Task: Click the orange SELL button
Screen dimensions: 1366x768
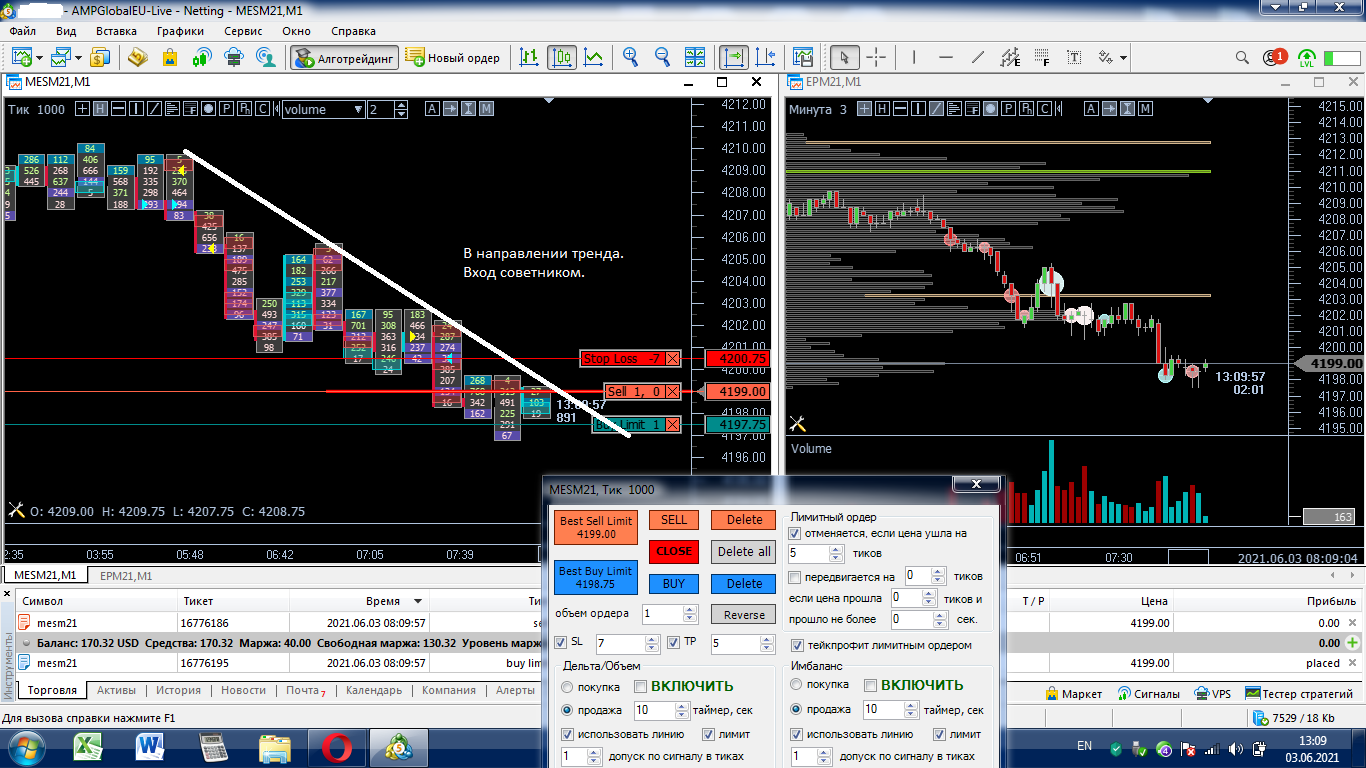Action: point(674,520)
